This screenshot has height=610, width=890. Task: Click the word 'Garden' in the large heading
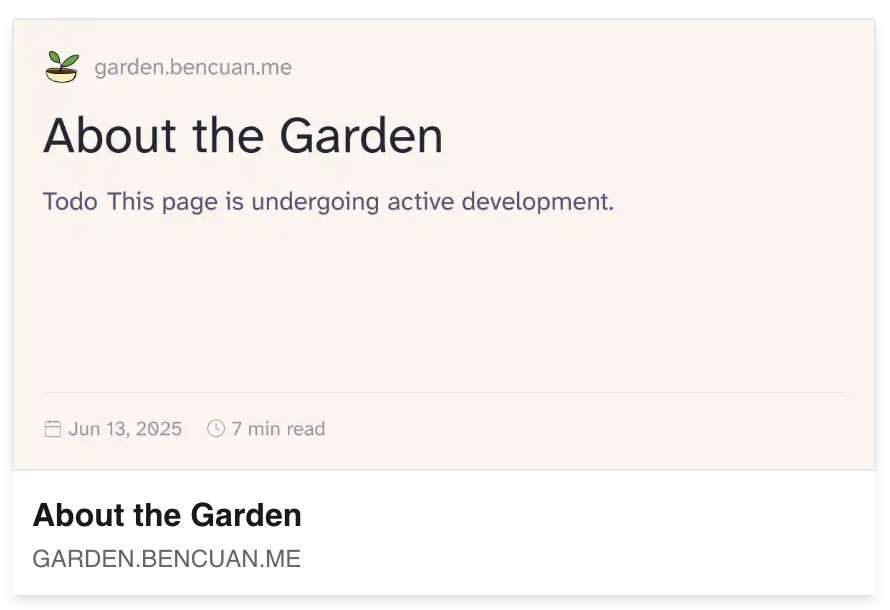361,136
